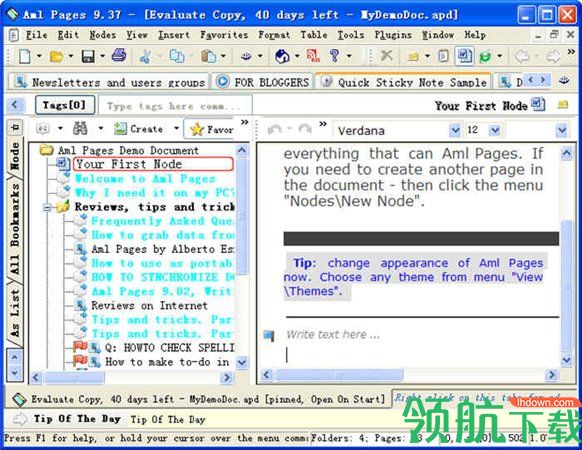Open the Nodes menu
Viewport: 582px width, 450px height.
[x=102, y=35]
